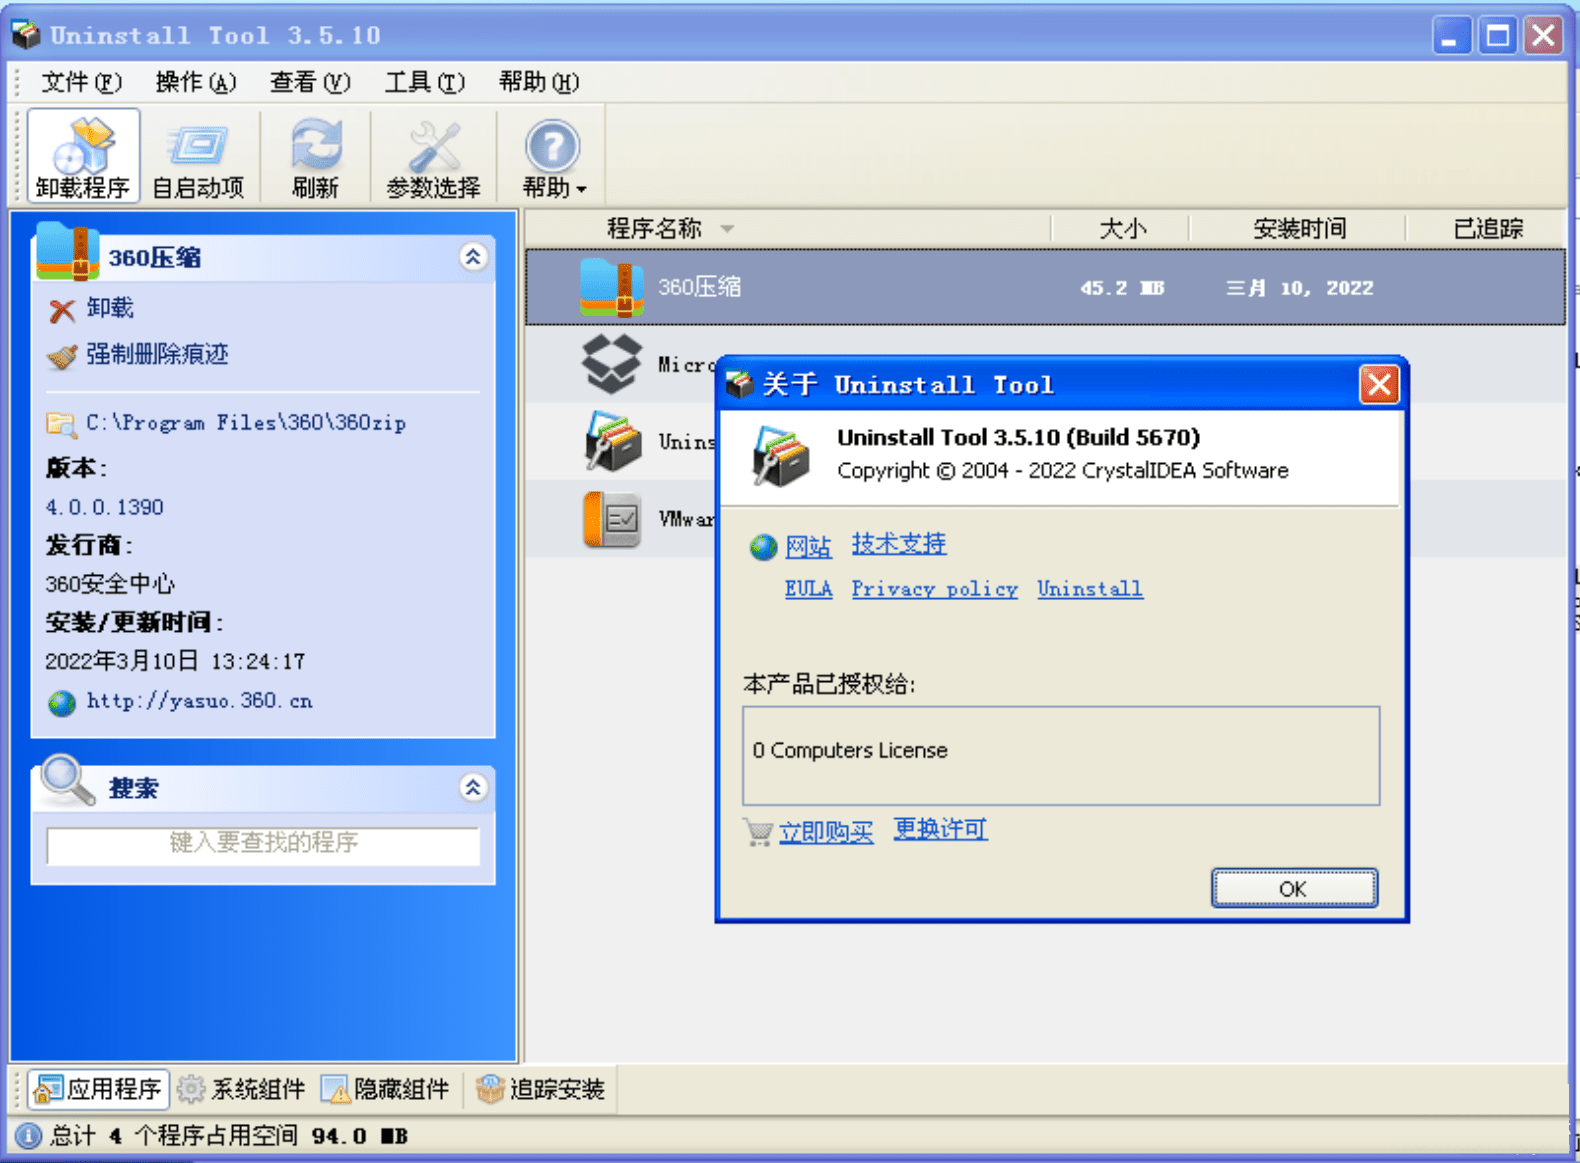This screenshot has height=1163, width=1580.
Task: Open the 帮助(H) menu
Action: point(539,82)
